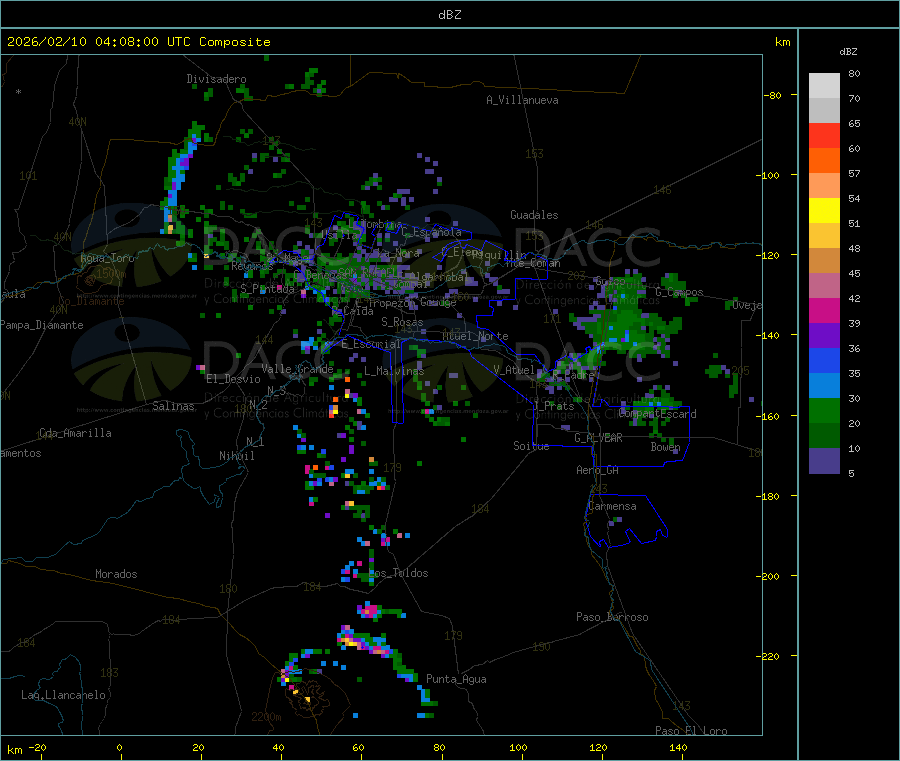Viewport: 900px width, 761px height.
Task: Click the 2200m elevation contour label
Action: click(x=266, y=717)
